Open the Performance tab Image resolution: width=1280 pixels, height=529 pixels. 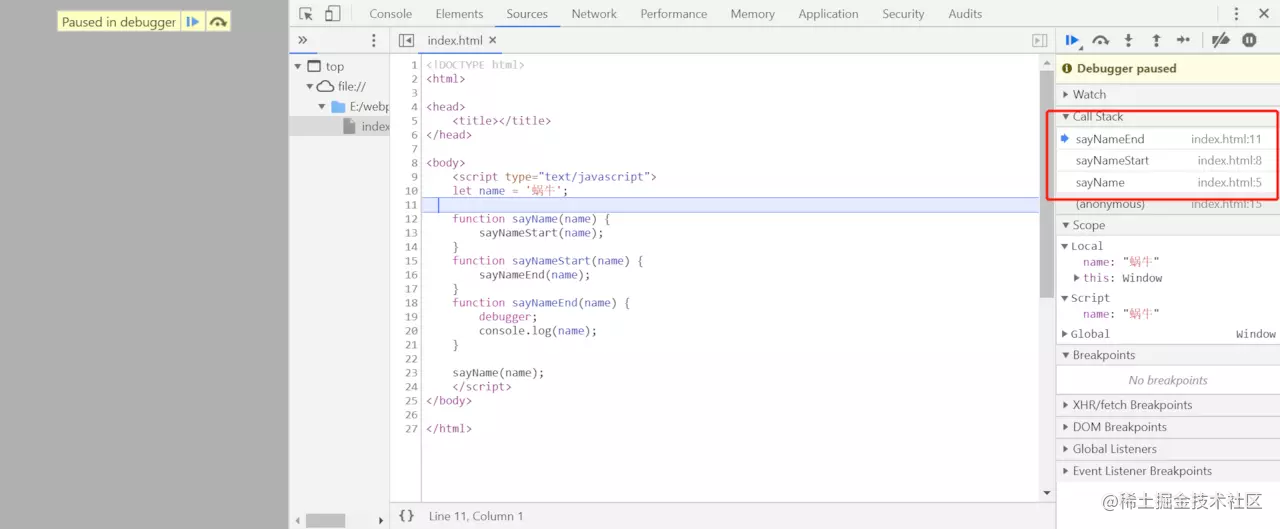pyautogui.click(x=674, y=14)
